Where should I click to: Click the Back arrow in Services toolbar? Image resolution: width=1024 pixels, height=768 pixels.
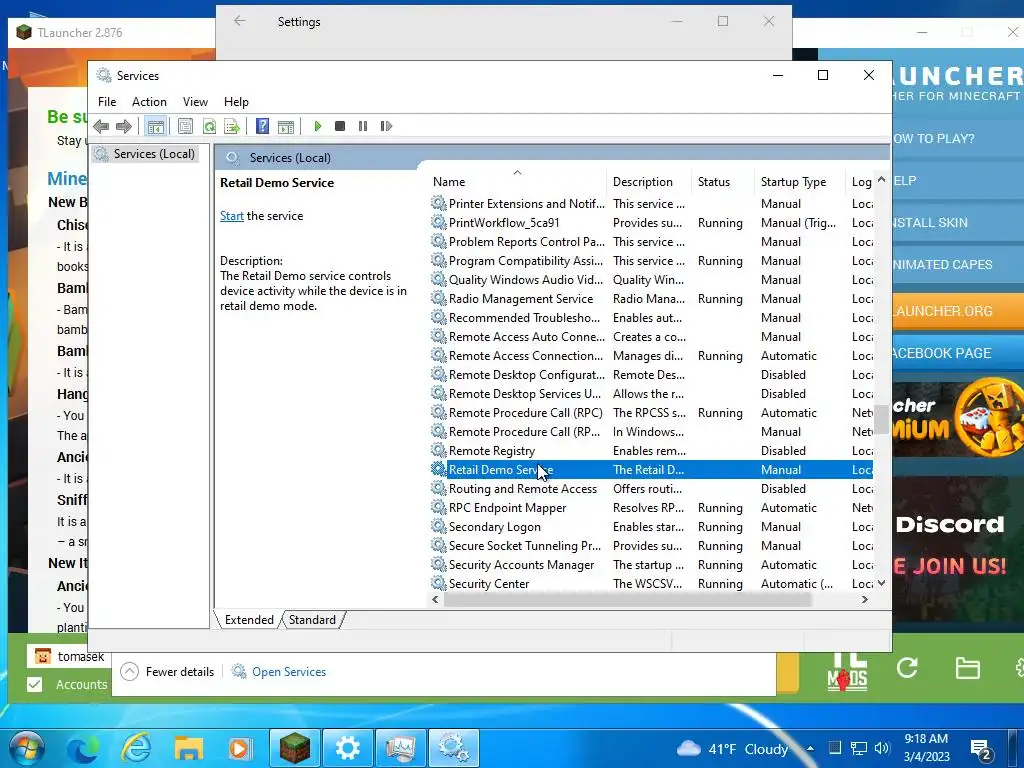click(101, 126)
